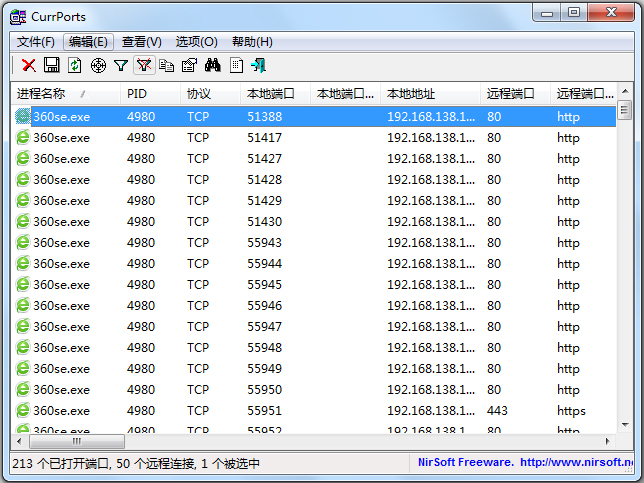Toggle the crossed-out filter icon

144,65
